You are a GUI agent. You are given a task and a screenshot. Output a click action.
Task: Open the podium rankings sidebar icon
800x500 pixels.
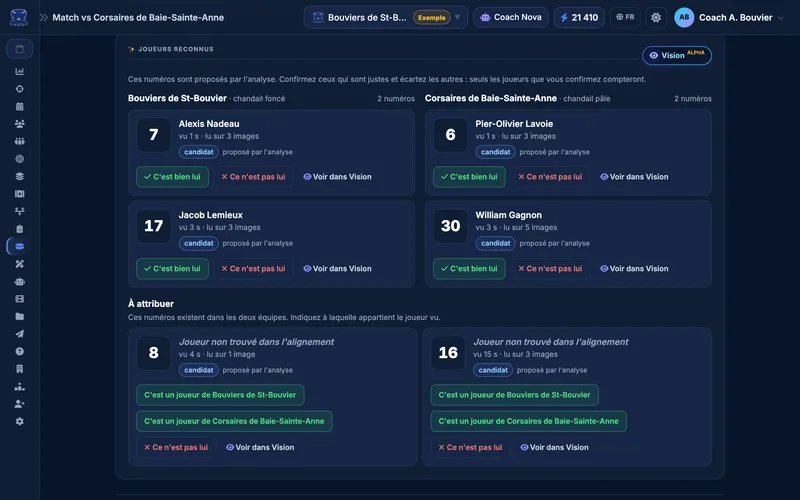(x=19, y=387)
